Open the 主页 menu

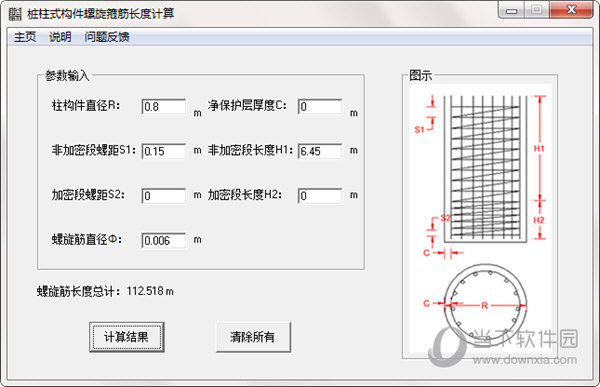[25, 37]
